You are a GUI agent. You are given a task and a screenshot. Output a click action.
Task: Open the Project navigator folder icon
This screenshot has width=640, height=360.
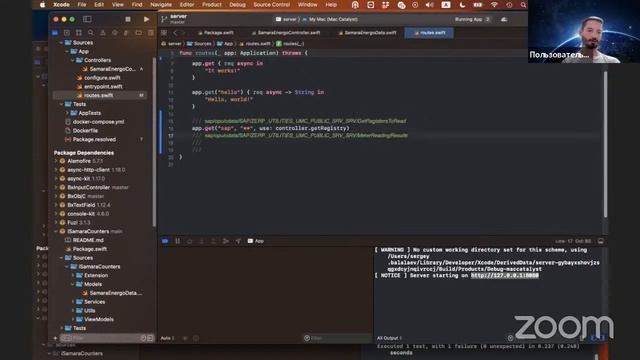pyautogui.click(x=55, y=33)
